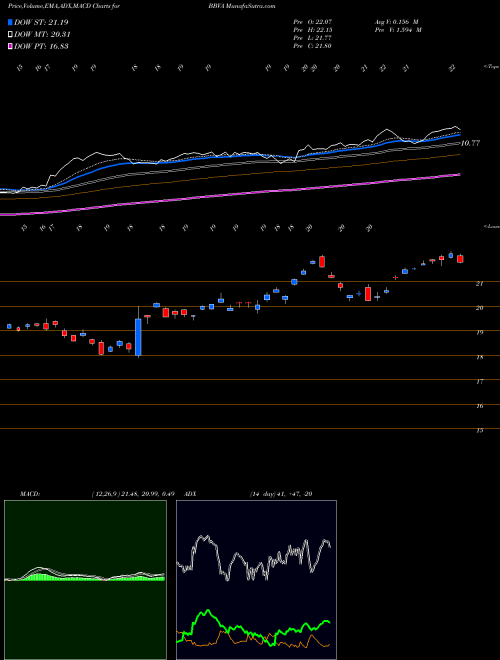Click the tall blue breakout candlestick

point(138,337)
